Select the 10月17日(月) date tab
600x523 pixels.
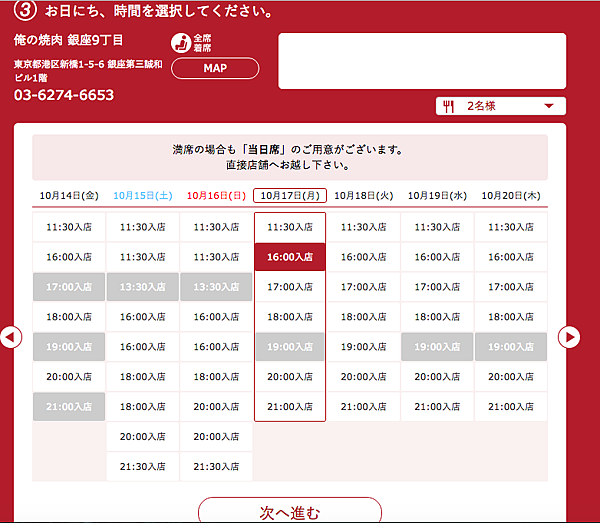(x=290, y=196)
